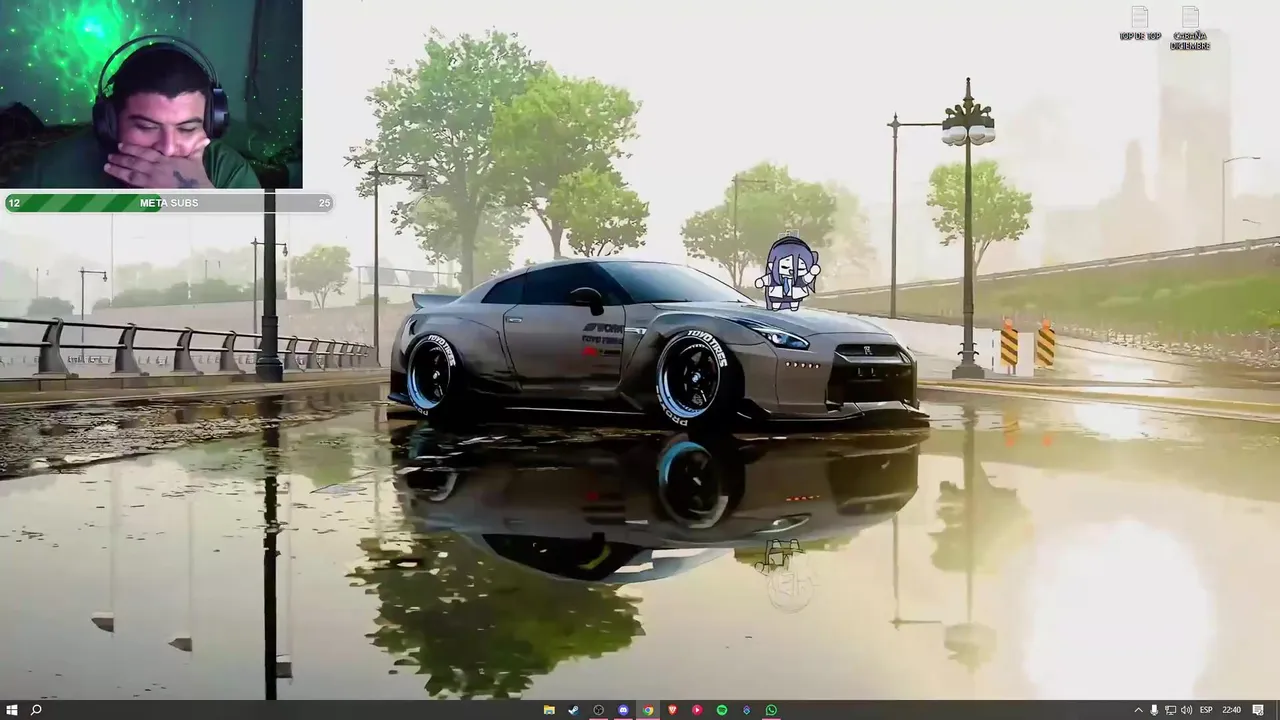
Task: Switch to Google Chrome in the taskbar
Action: (x=648, y=710)
